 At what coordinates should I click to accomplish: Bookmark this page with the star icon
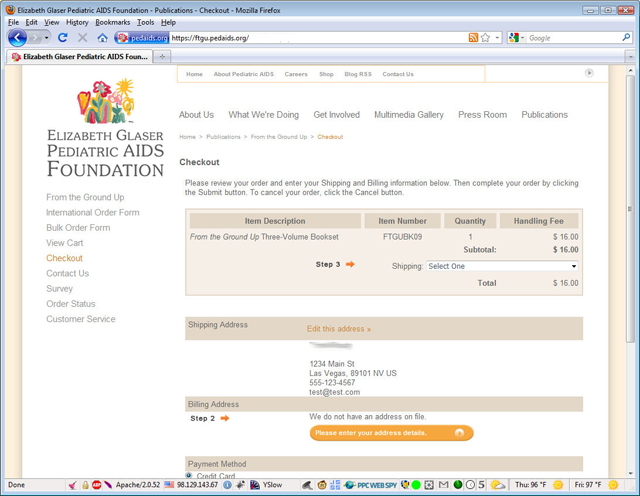485,38
